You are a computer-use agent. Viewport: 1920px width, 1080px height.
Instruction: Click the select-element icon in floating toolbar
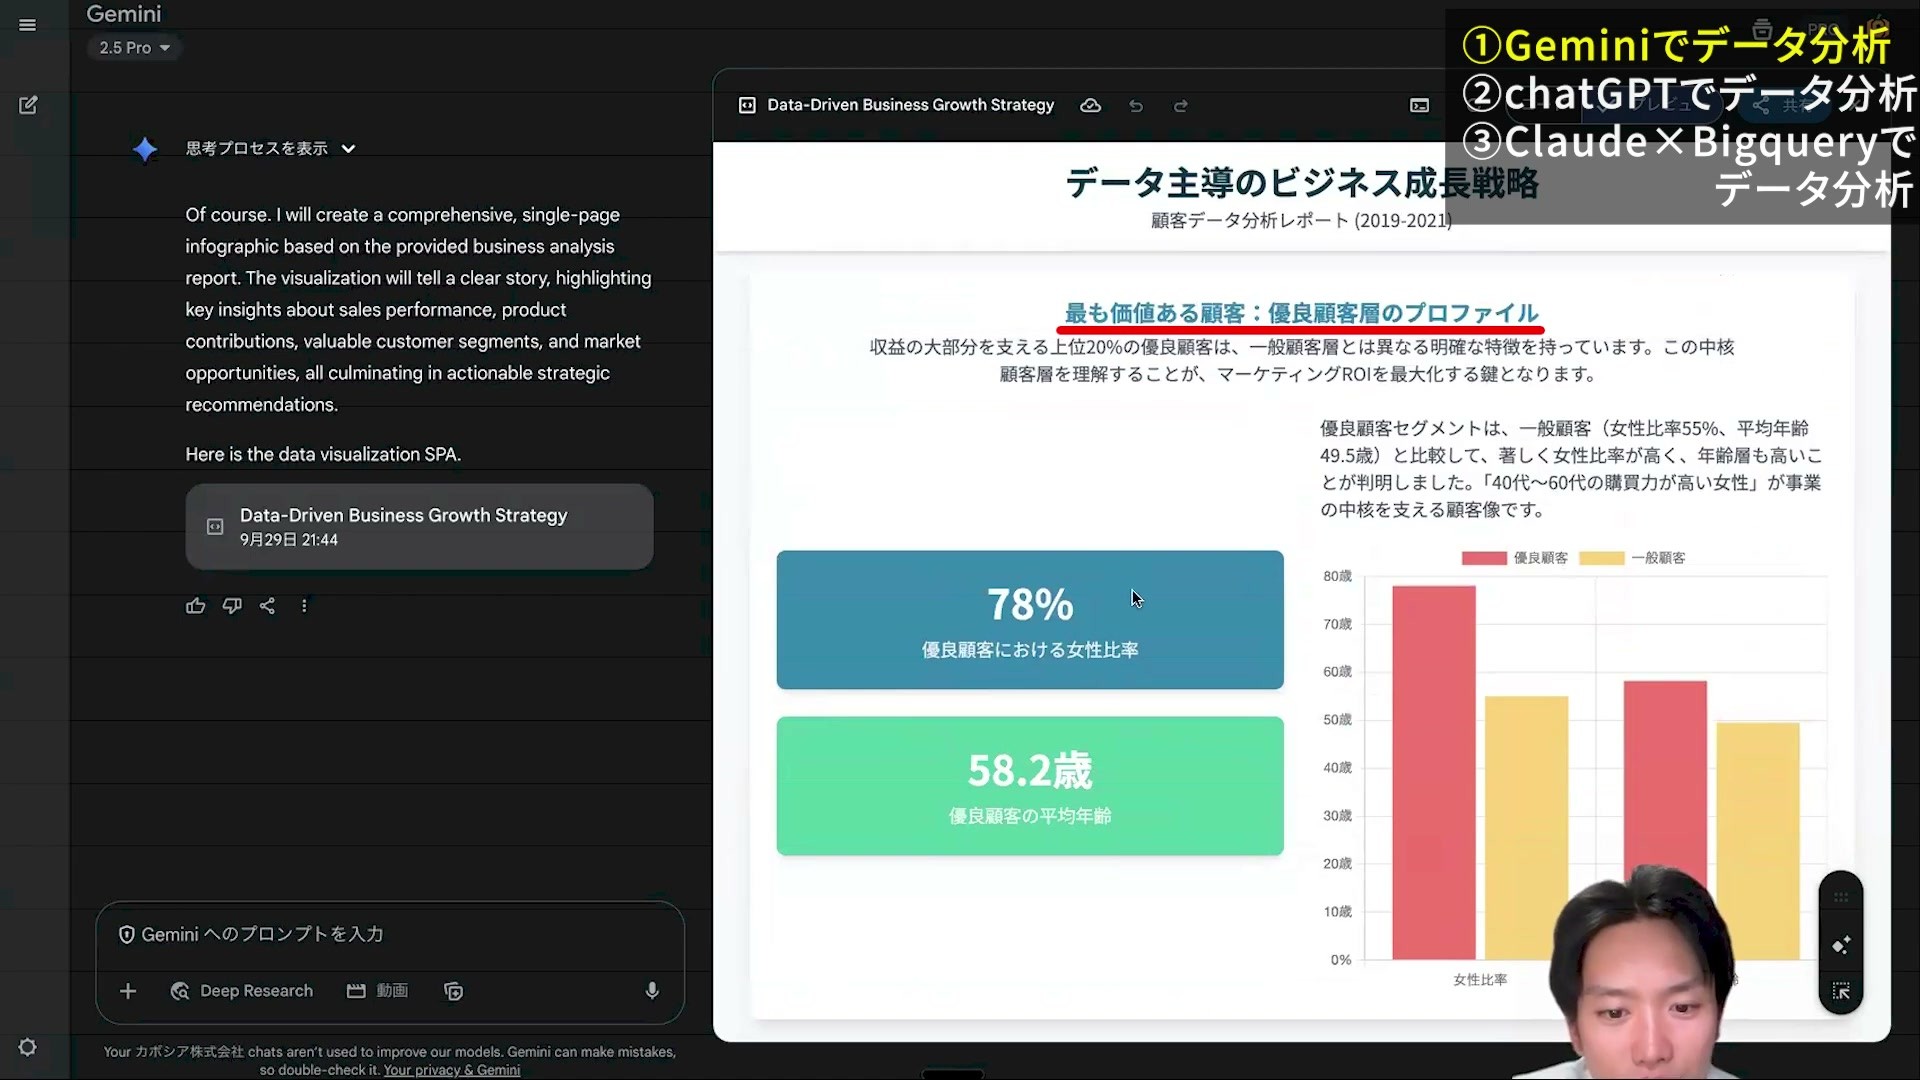point(1841,991)
